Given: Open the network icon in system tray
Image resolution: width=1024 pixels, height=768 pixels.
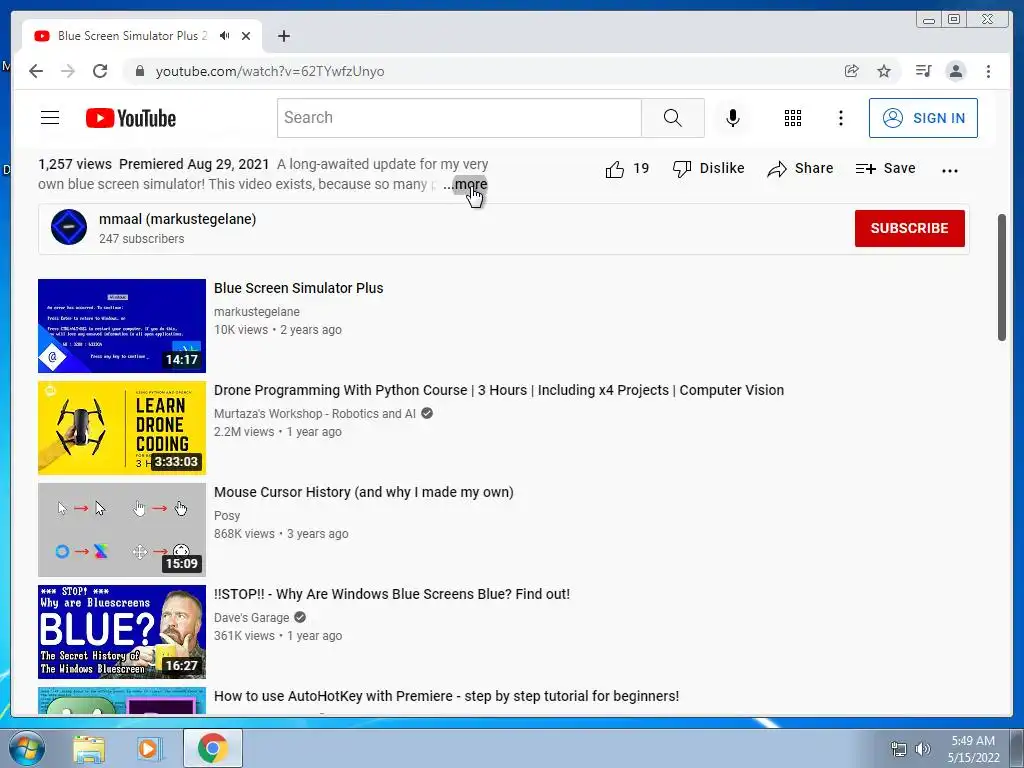Looking at the screenshot, I should (x=899, y=749).
